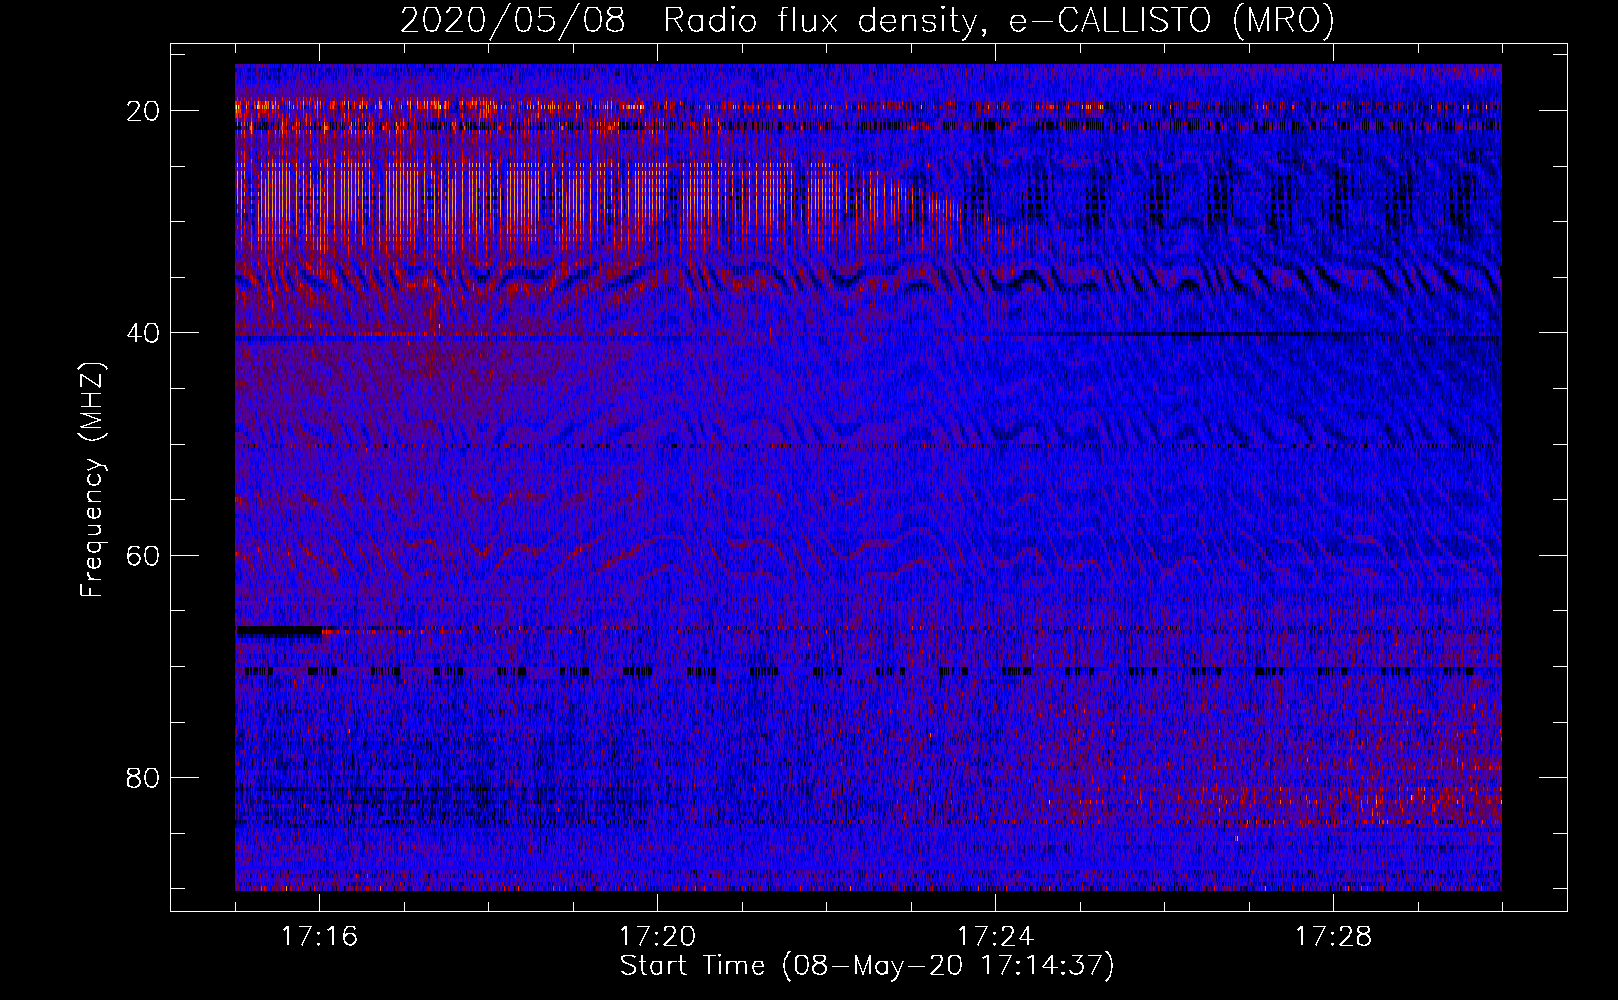The image size is (1618, 1000).
Task: Click the y-axis label "Frequency (MHZ)"
Action: pos(92,480)
